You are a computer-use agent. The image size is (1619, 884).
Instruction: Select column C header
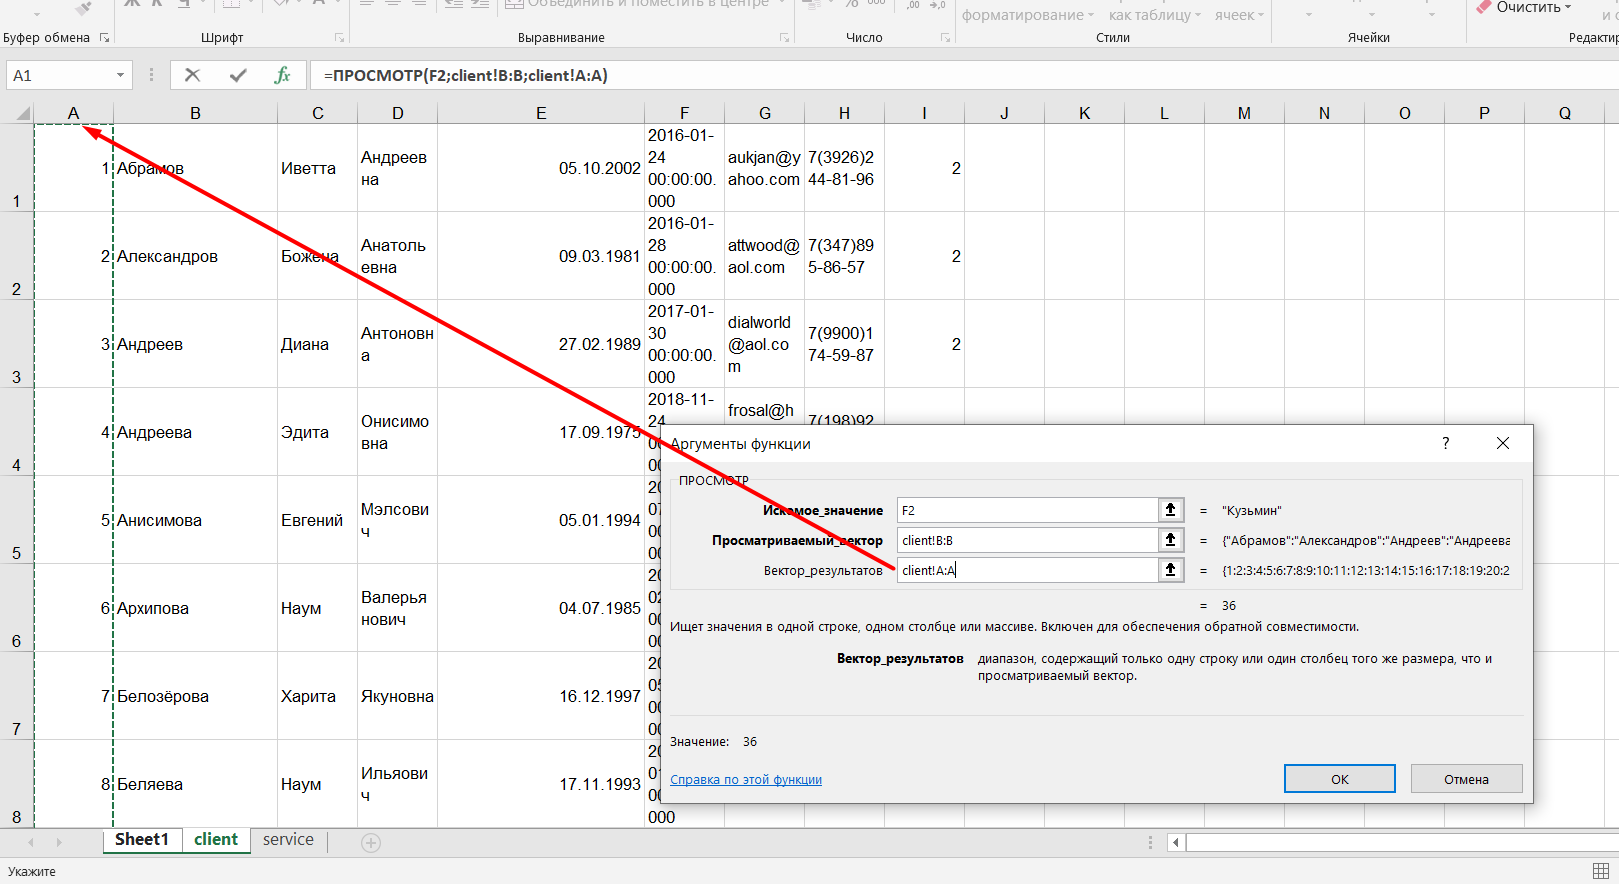point(318,114)
